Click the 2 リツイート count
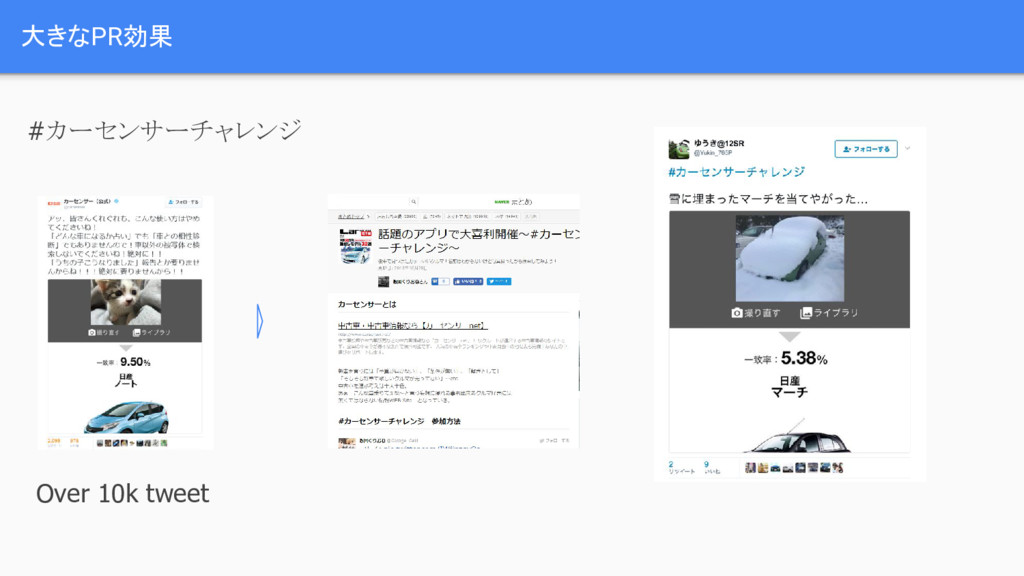This screenshot has width=1024, height=576. pos(681,468)
